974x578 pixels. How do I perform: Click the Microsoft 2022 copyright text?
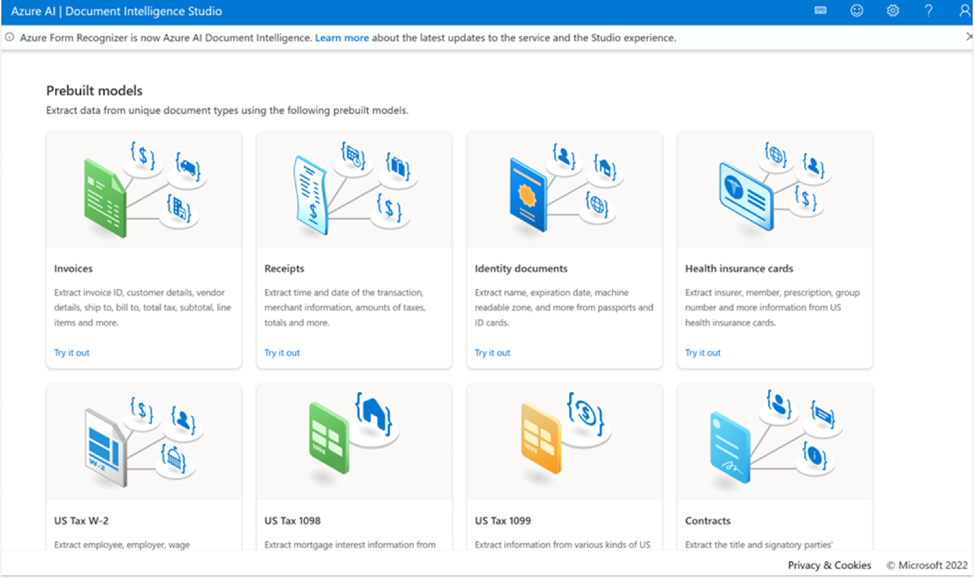tap(927, 565)
